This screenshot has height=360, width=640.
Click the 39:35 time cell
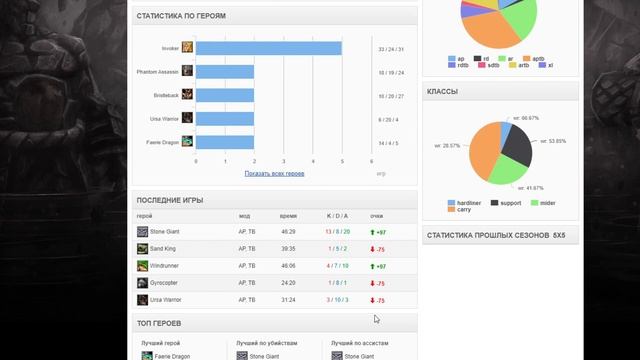click(x=288, y=249)
